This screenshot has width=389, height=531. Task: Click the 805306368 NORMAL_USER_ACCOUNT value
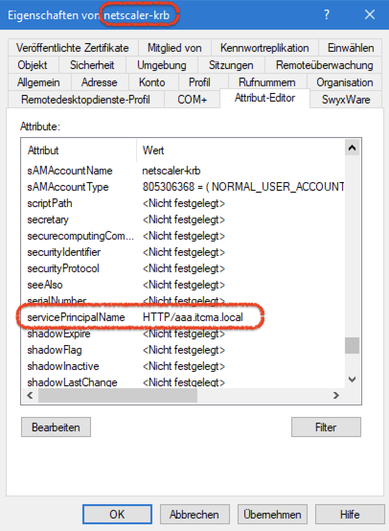[x=243, y=187]
